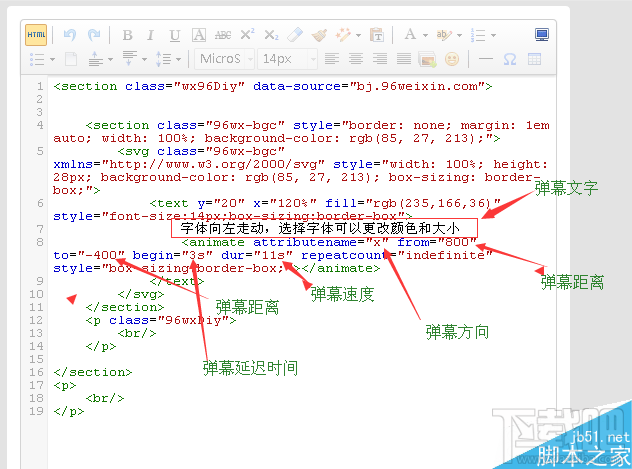Open the spacing-before dropdown arrow
This screenshot has width=632, height=469.
tap(110, 60)
